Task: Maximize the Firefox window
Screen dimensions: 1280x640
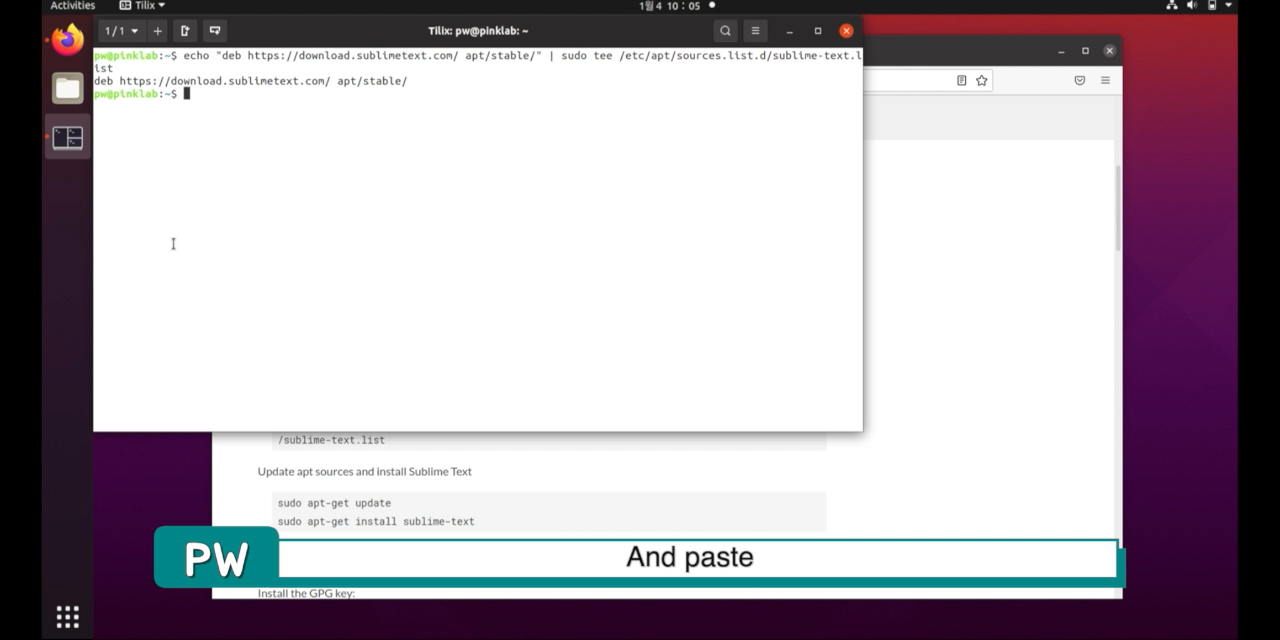Action: tap(1085, 51)
